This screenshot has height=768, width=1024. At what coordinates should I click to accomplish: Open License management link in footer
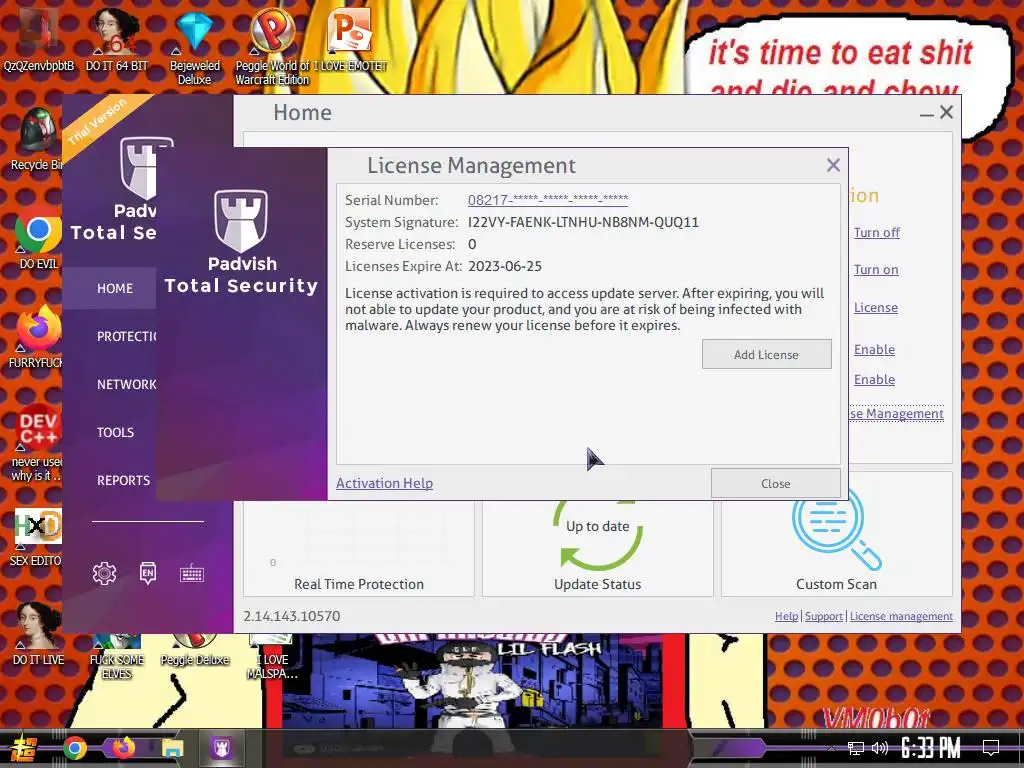pos(901,616)
